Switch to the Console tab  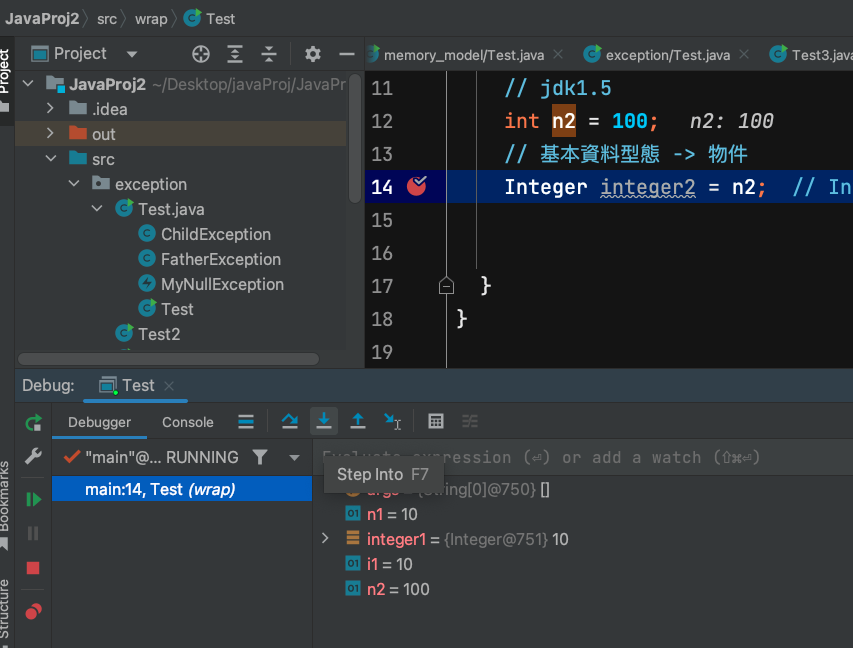point(188,422)
